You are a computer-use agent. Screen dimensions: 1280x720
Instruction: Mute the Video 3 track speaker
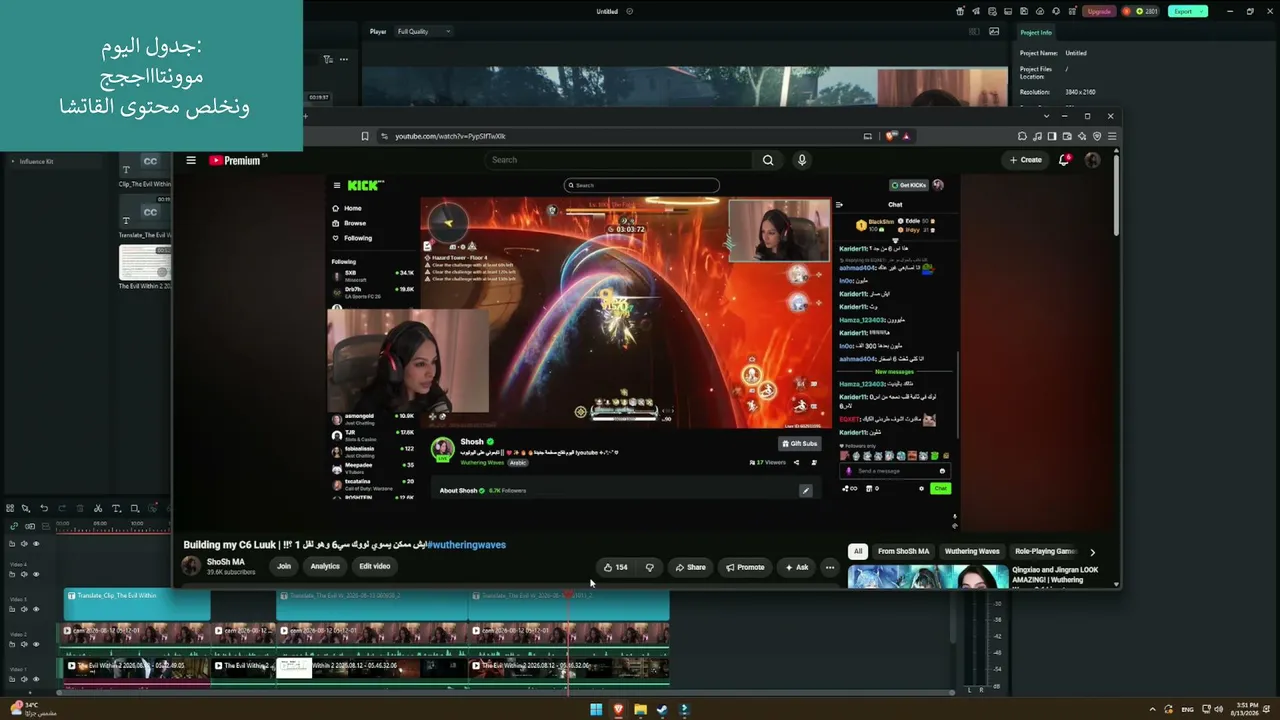(25, 609)
